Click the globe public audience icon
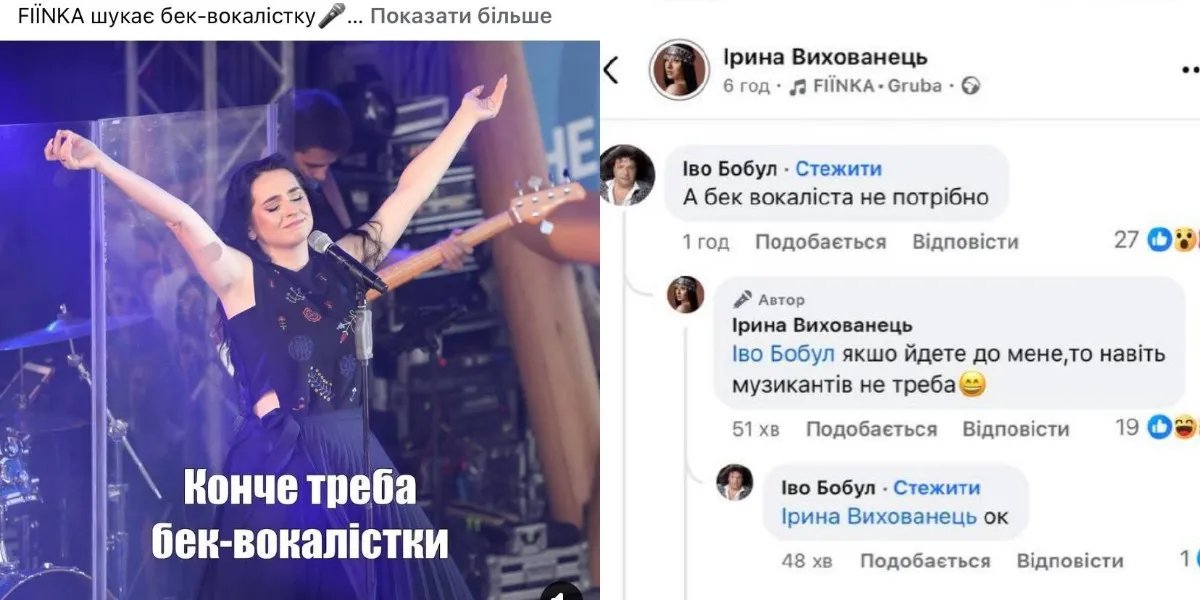This screenshot has width=1200, height=600. (970, 86)
